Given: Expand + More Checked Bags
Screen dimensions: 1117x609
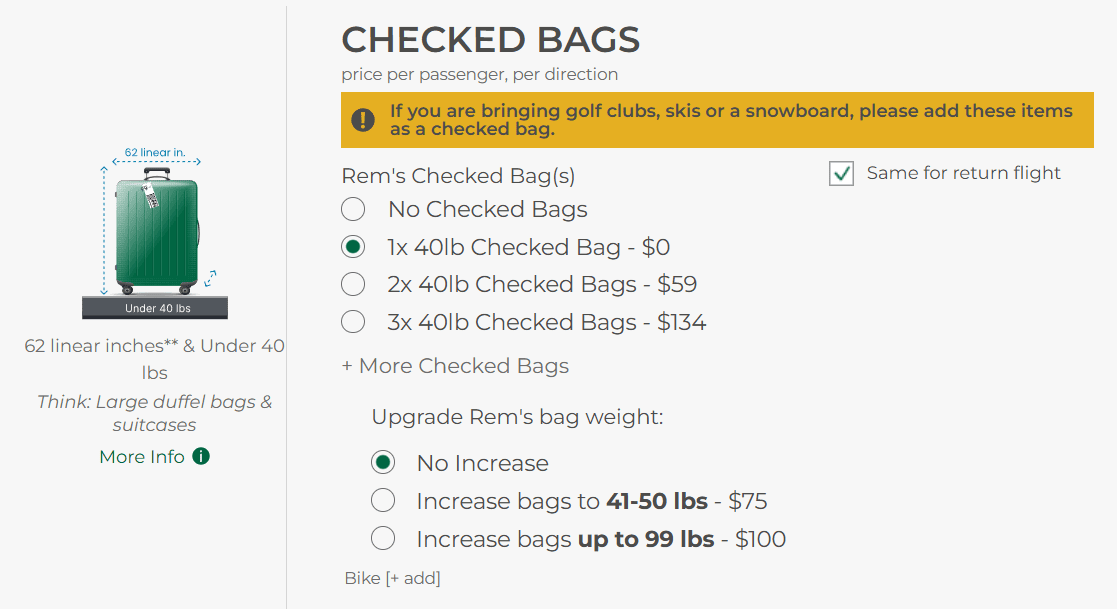Looking at the screenshot, I should click(x=455, y=365).
